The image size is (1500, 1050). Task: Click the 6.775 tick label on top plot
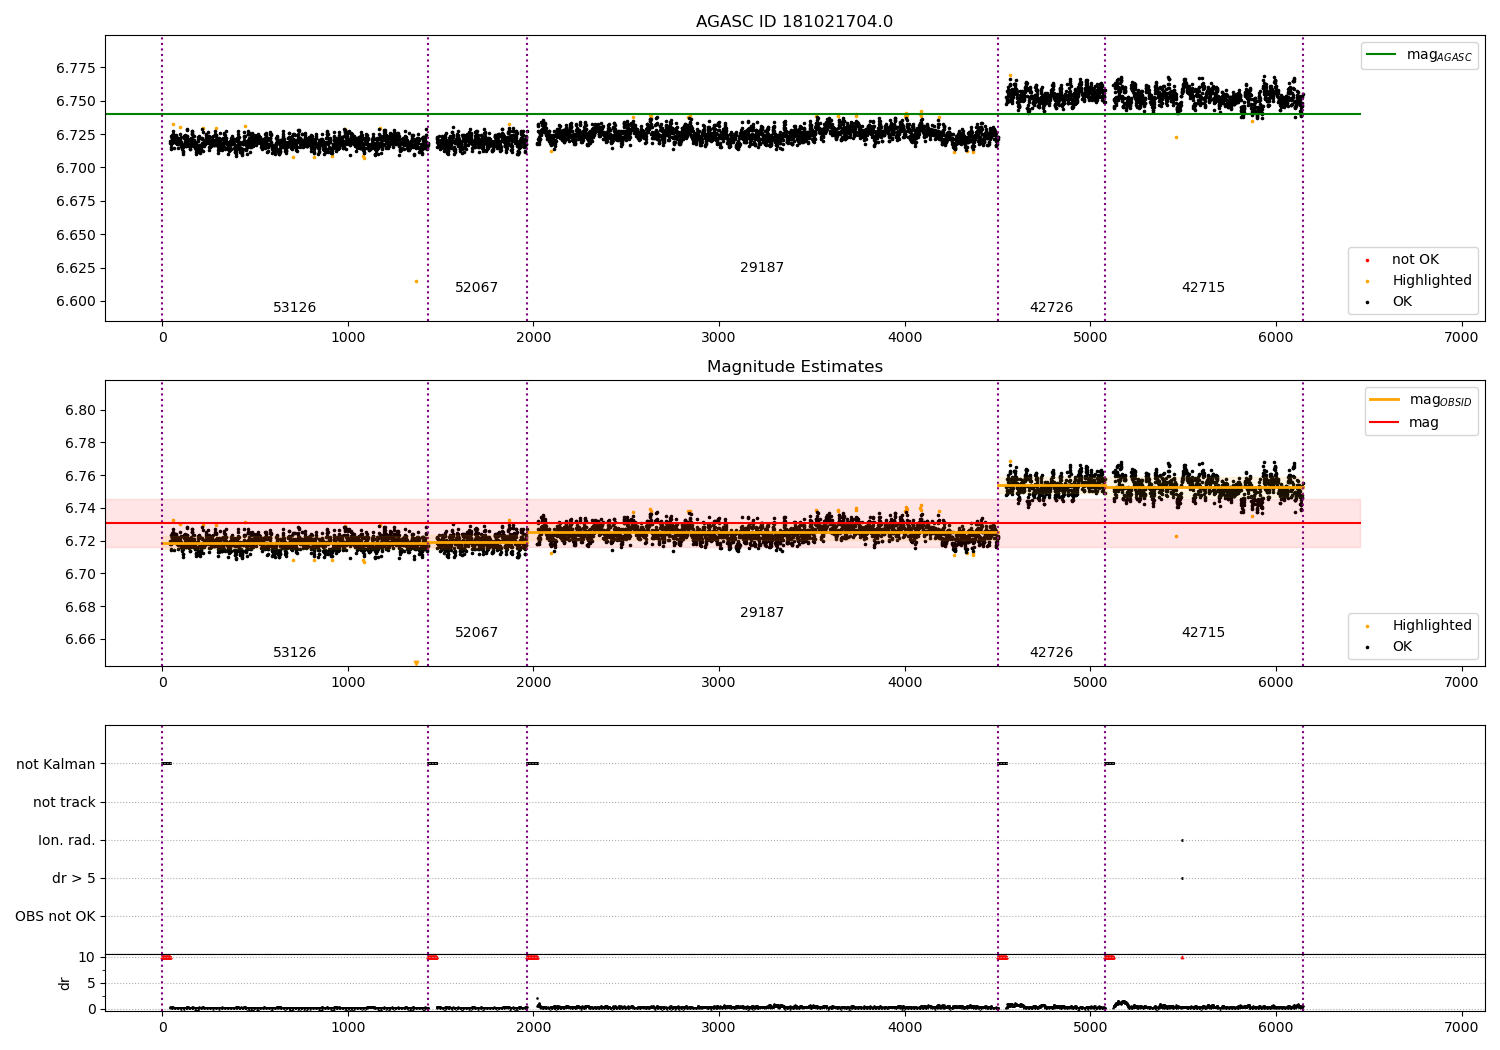(x=76, y=68)
